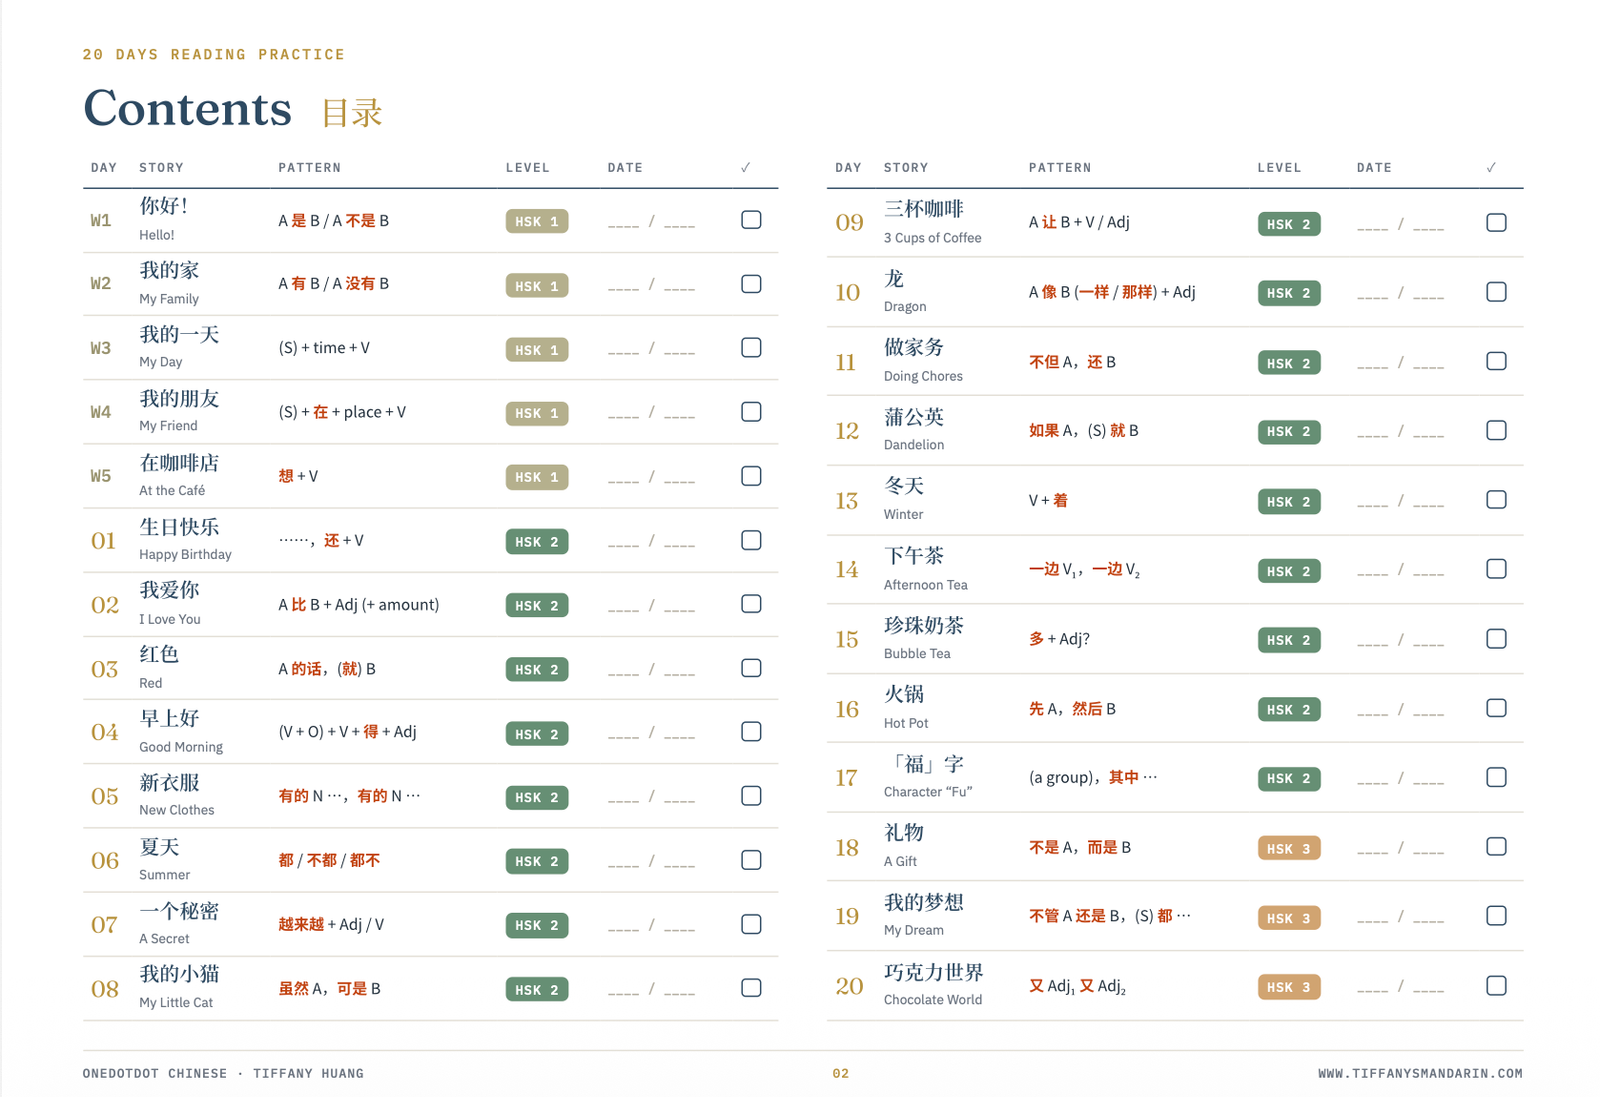Viewport: 1600px width, 1097px height.
Task: Click the HSK 3 badge for A Gift
Action: coord(1289,849)
